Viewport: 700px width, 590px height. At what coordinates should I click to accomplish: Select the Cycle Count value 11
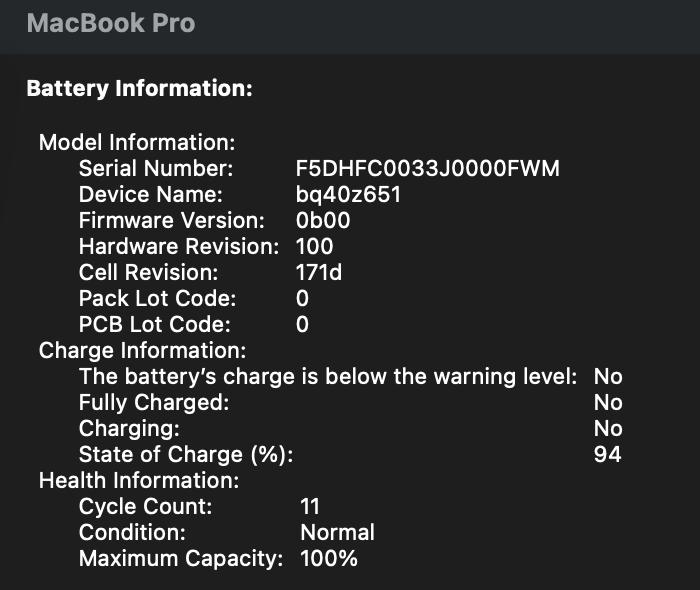(x=310, y=506)
